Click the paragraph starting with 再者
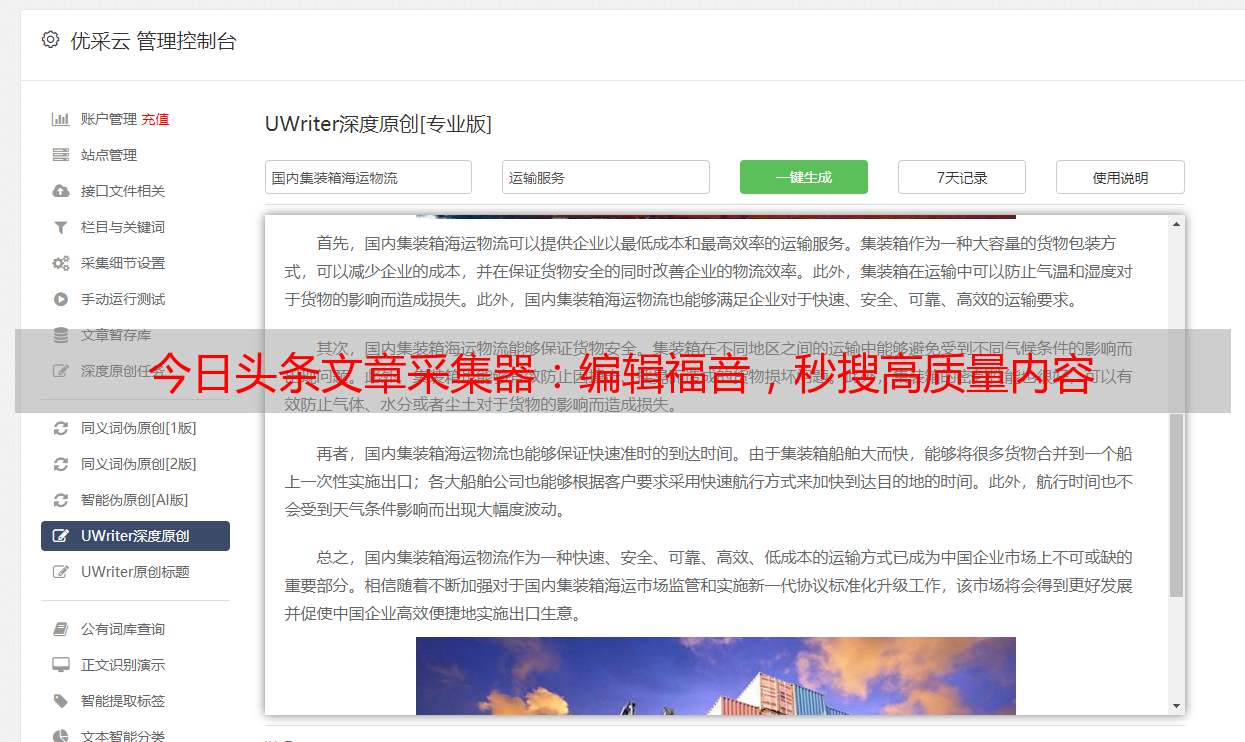The width and height of the screenshot is (1245, 742). 709,481
